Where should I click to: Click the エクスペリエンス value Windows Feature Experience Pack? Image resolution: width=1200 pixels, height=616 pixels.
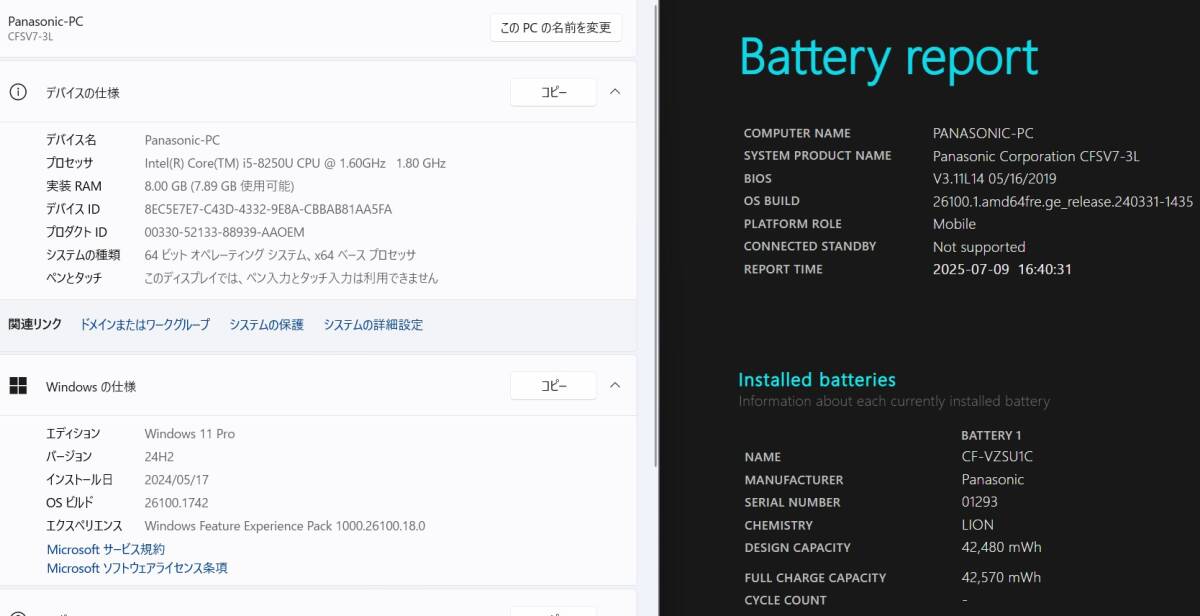(x=285, y=526)
